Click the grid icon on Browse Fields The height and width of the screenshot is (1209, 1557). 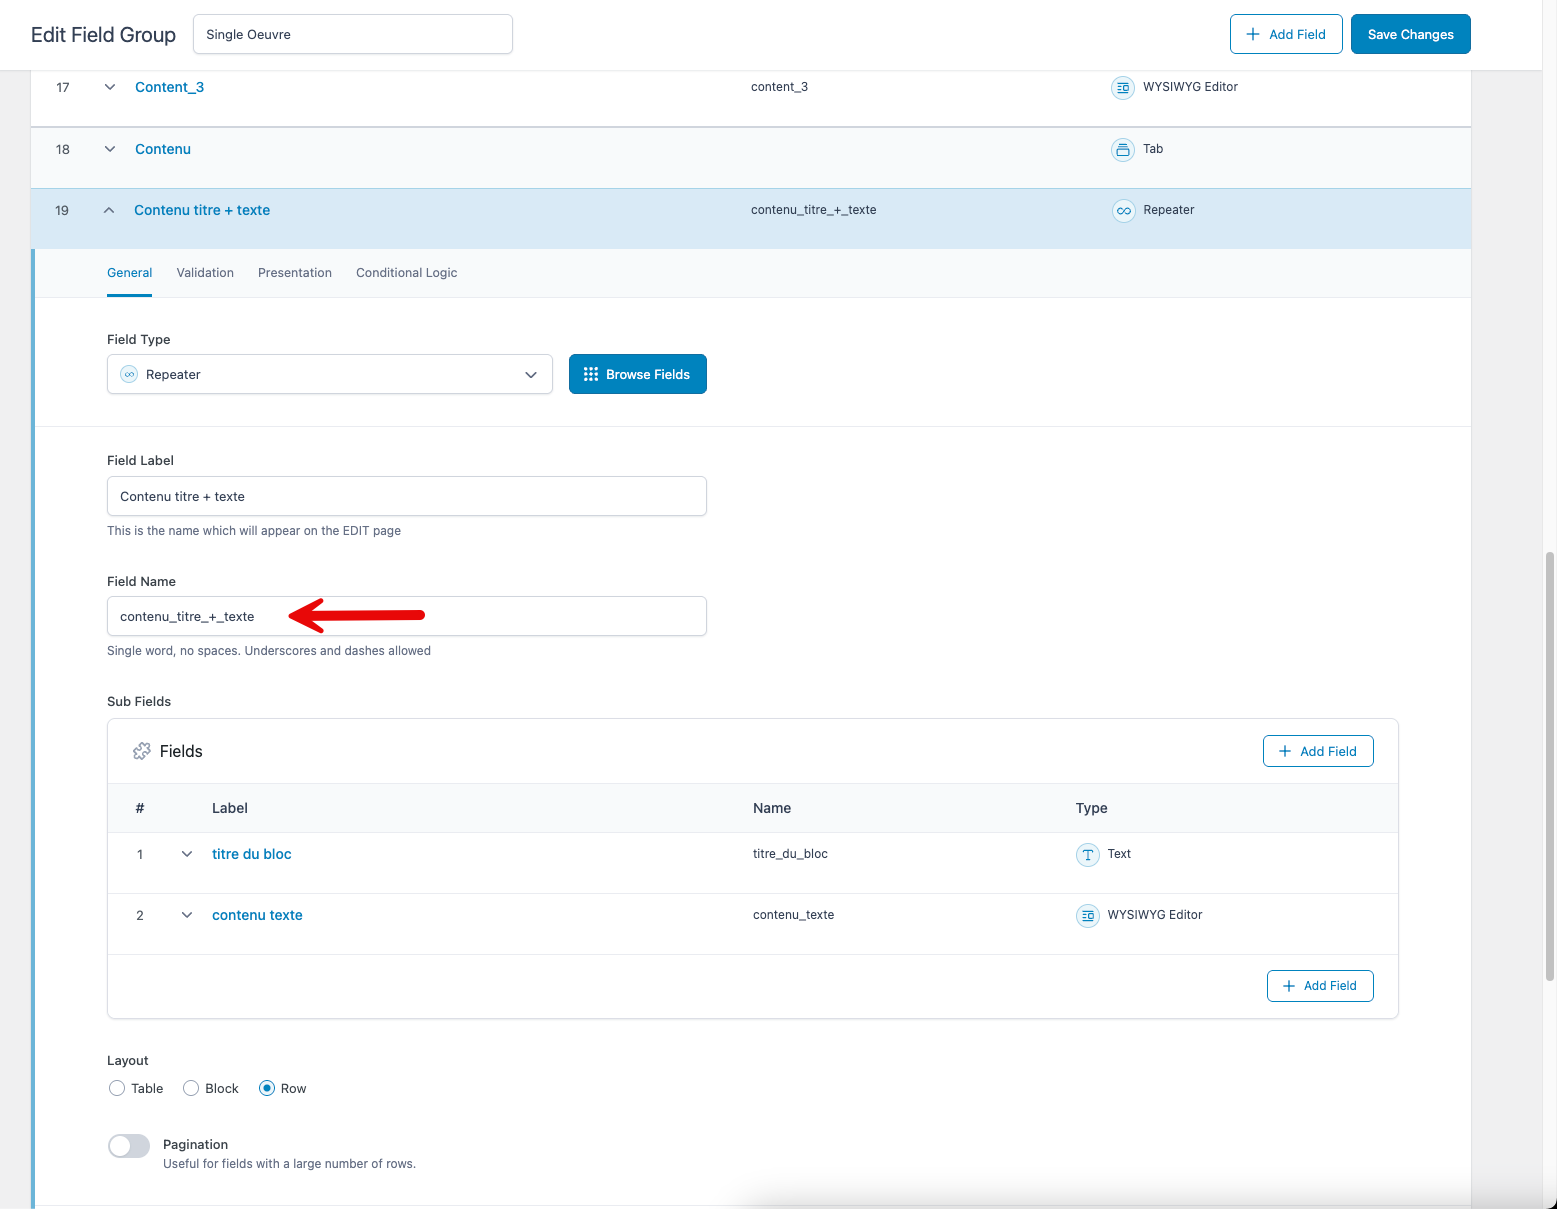591,374
